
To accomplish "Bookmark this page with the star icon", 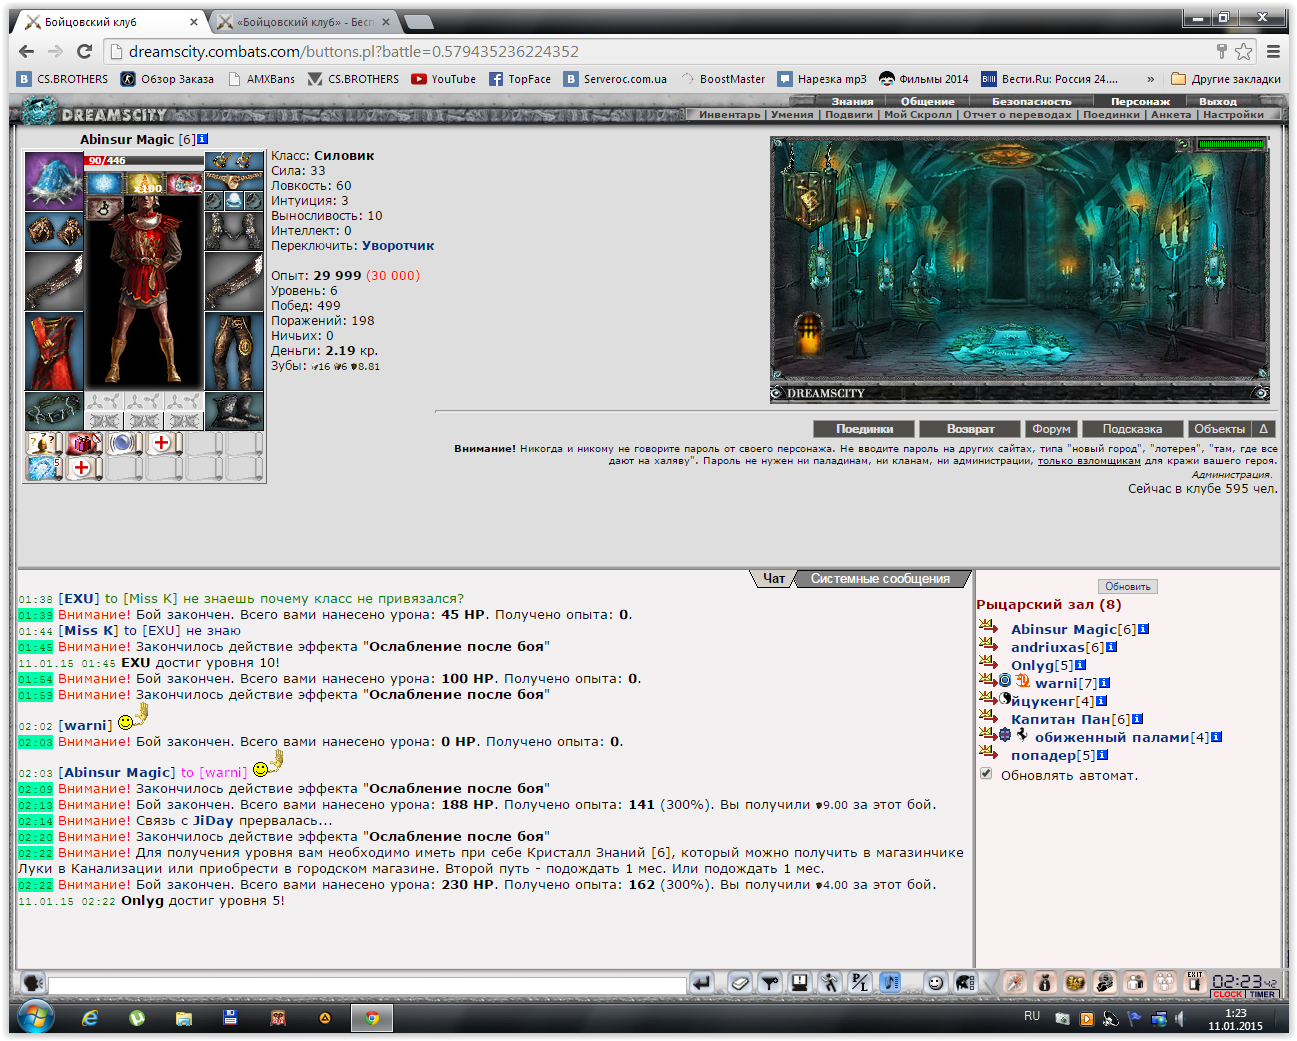I will point(1243,51).
